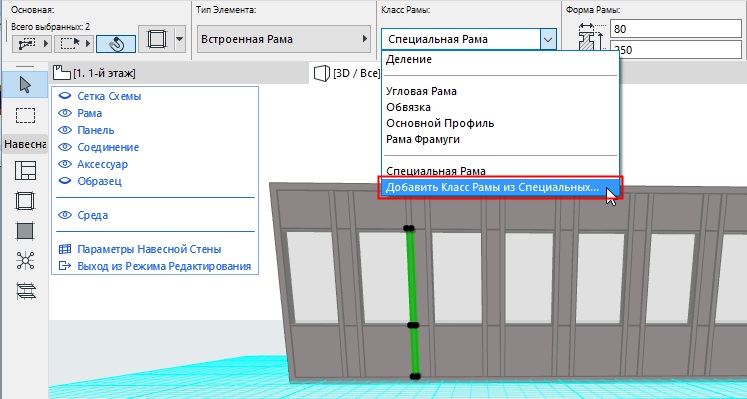Toggle visibility eye for Образец
Screen dimensions: 747x399
pos(64,181)
